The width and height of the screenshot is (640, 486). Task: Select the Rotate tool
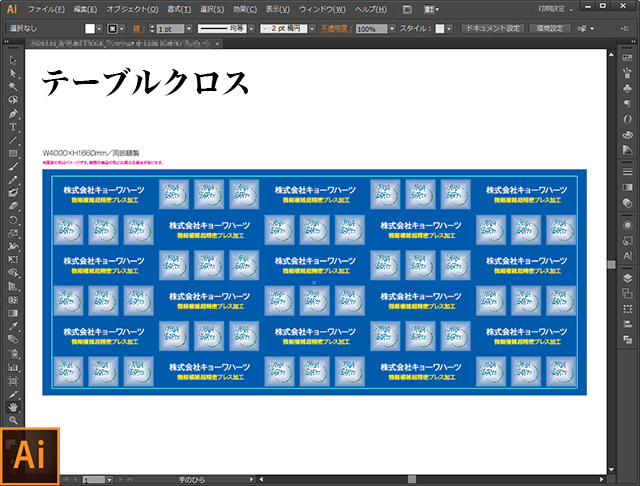[13, 220]
